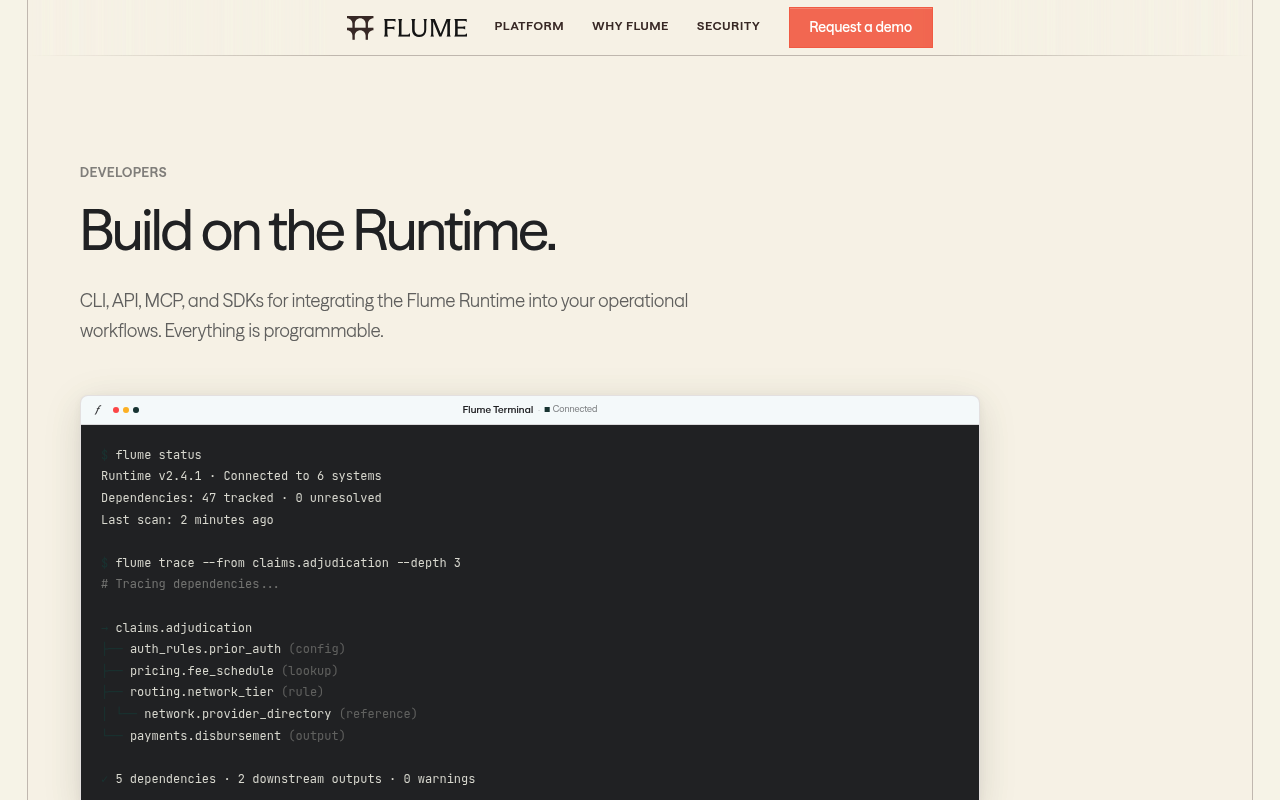Click the terminal italic f icon
This screenshot has width=1280, height=800.
(x=98, y=410)
